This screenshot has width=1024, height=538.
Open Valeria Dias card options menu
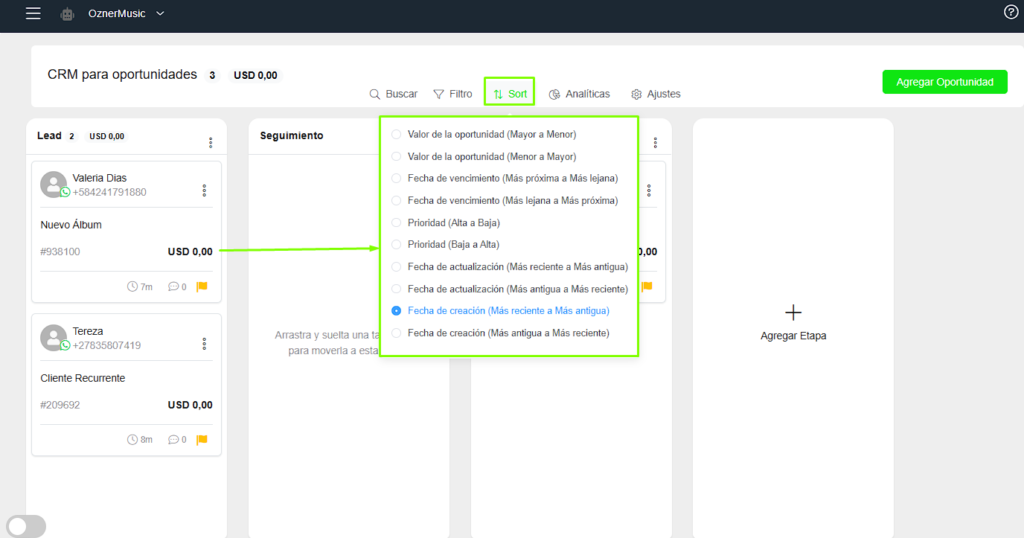(x=204, y=190)
